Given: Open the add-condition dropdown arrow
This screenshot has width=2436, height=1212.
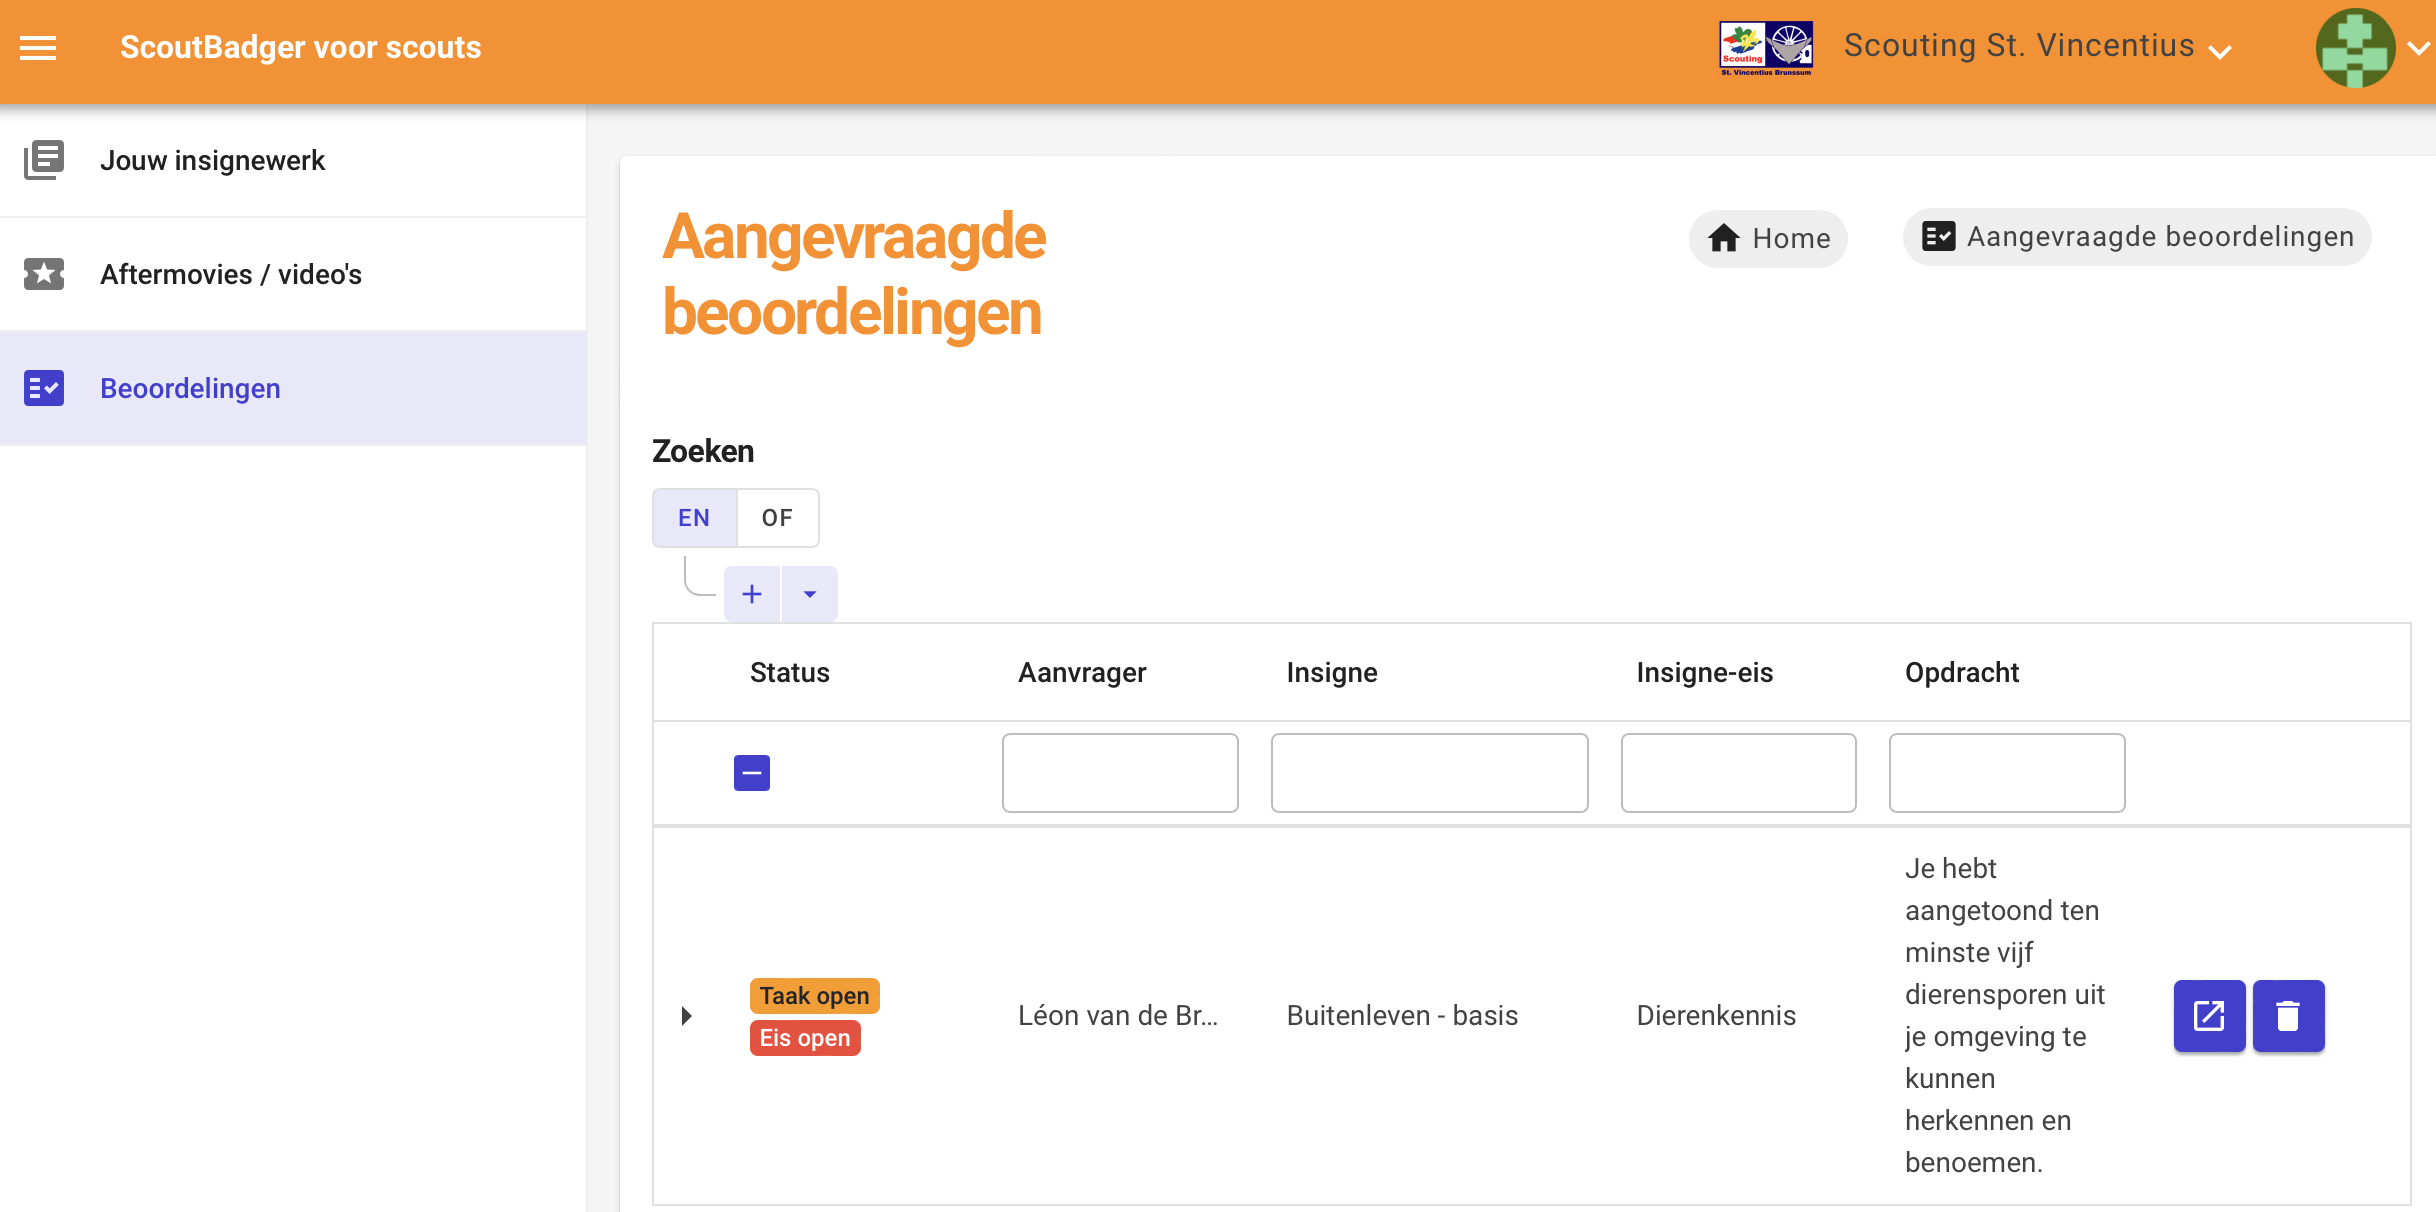Looking at the screenshot, I should (x=810, y=594).
